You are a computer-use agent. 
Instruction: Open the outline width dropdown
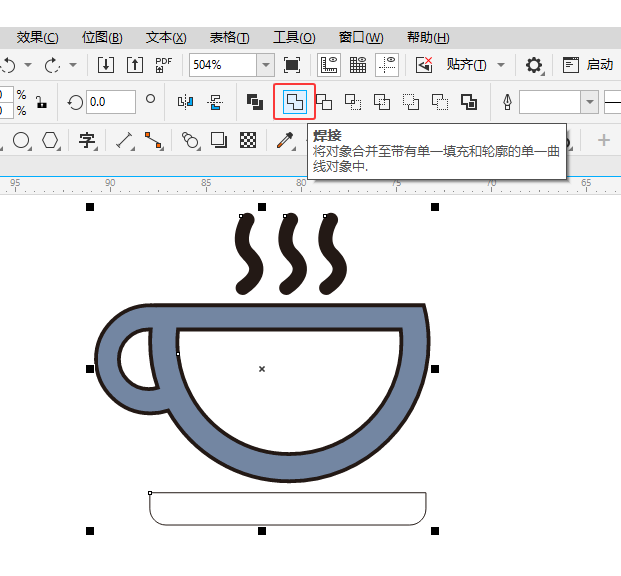(590, 102)
